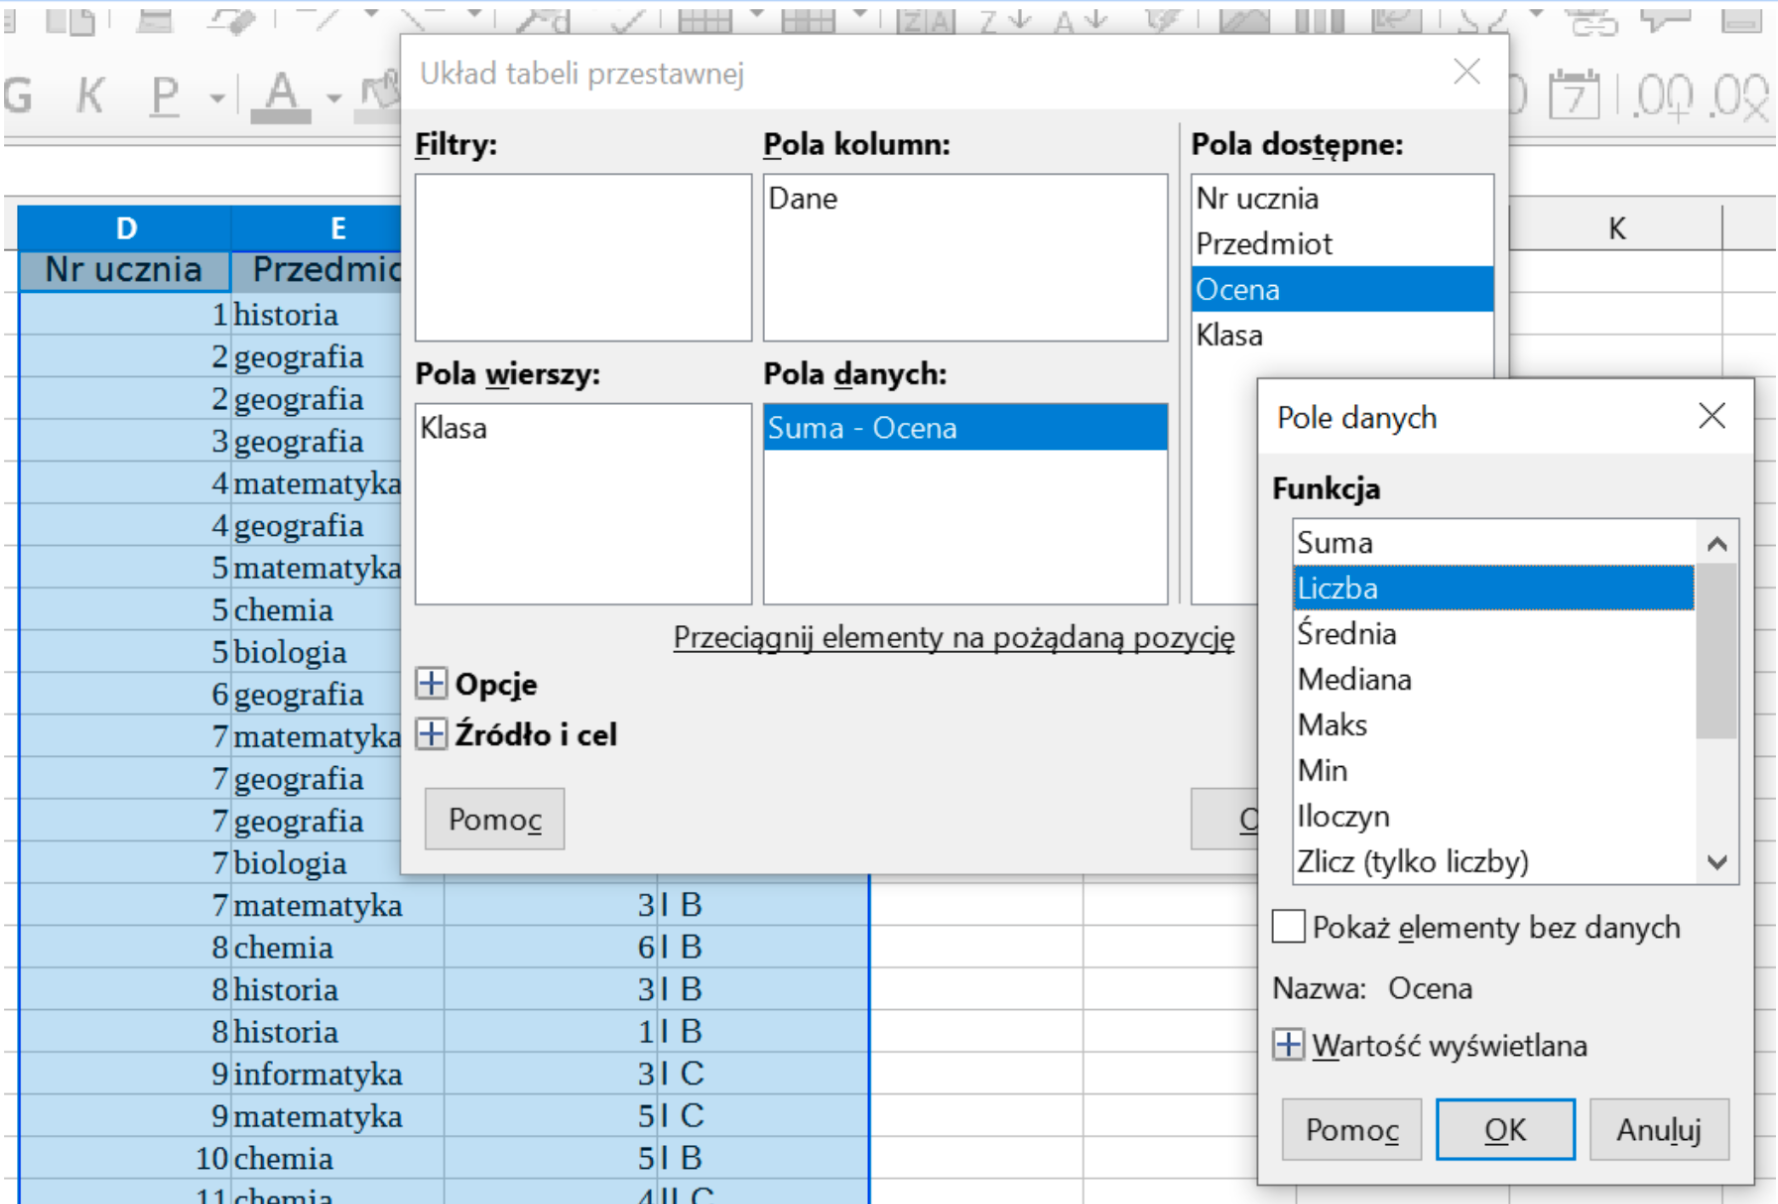Click the date format calendar icon
The height and width of the screenshot is (1204, 1778).
1574,97
